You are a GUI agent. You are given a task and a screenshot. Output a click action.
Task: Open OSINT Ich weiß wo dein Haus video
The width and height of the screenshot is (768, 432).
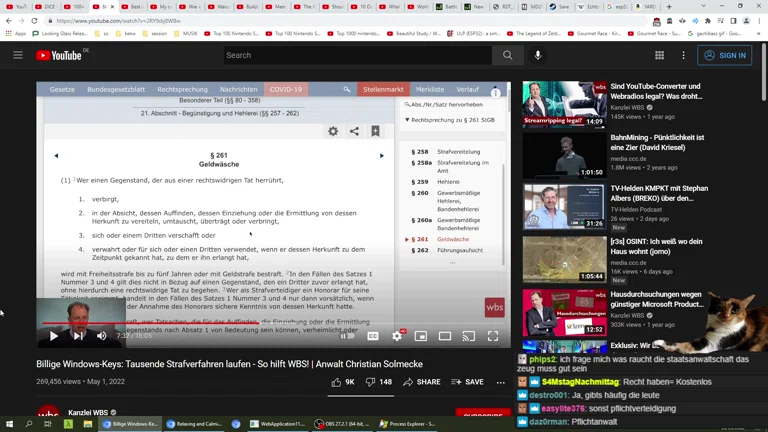[656, 246]
